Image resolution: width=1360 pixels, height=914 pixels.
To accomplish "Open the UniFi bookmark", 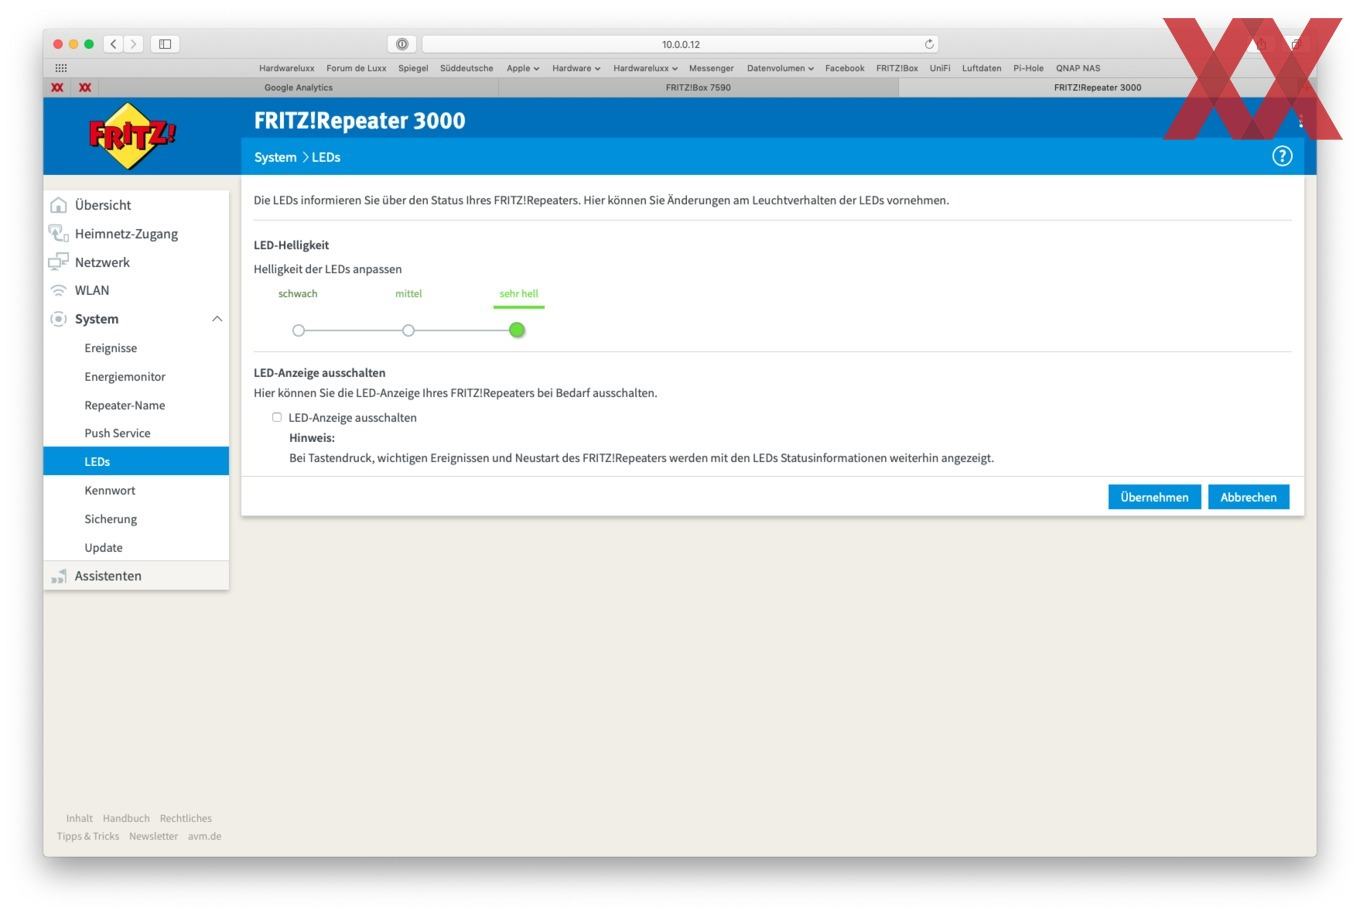I will coord(940,68).
